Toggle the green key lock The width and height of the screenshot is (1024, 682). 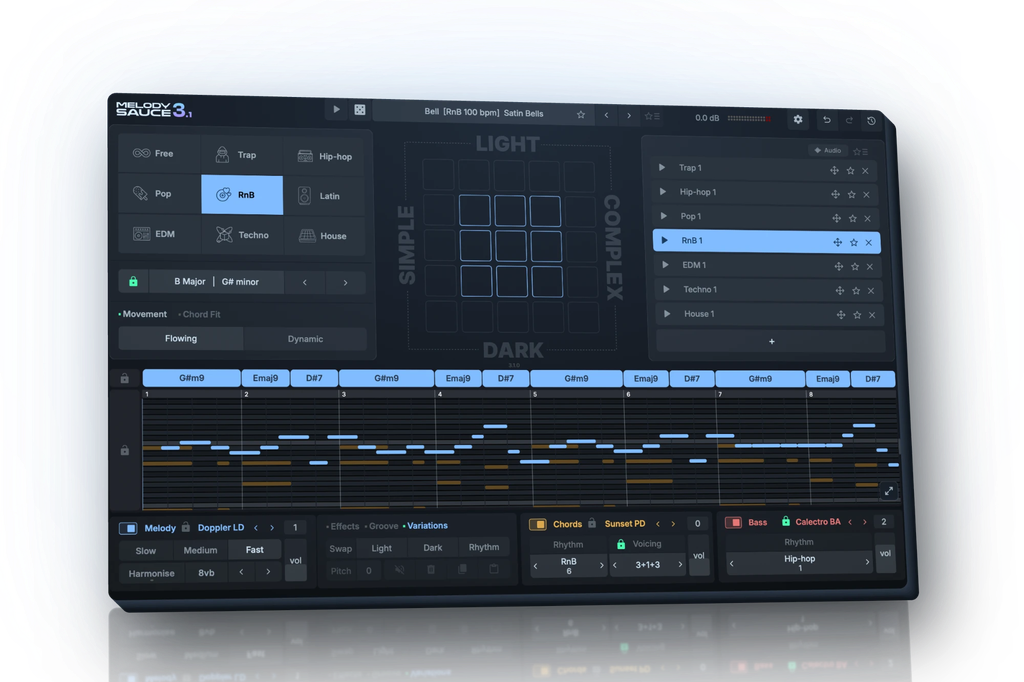pyautogui.click(x=133, y=282)
